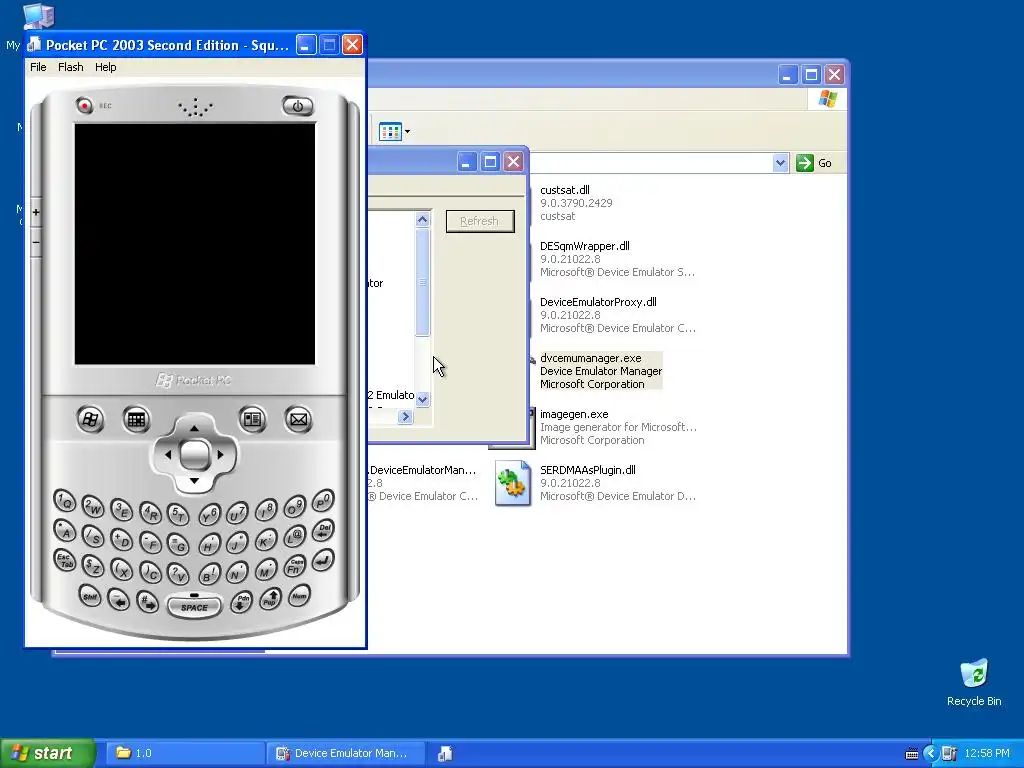Click scroll down arrow in Device Emulator Manager list

tap(423, 399)
